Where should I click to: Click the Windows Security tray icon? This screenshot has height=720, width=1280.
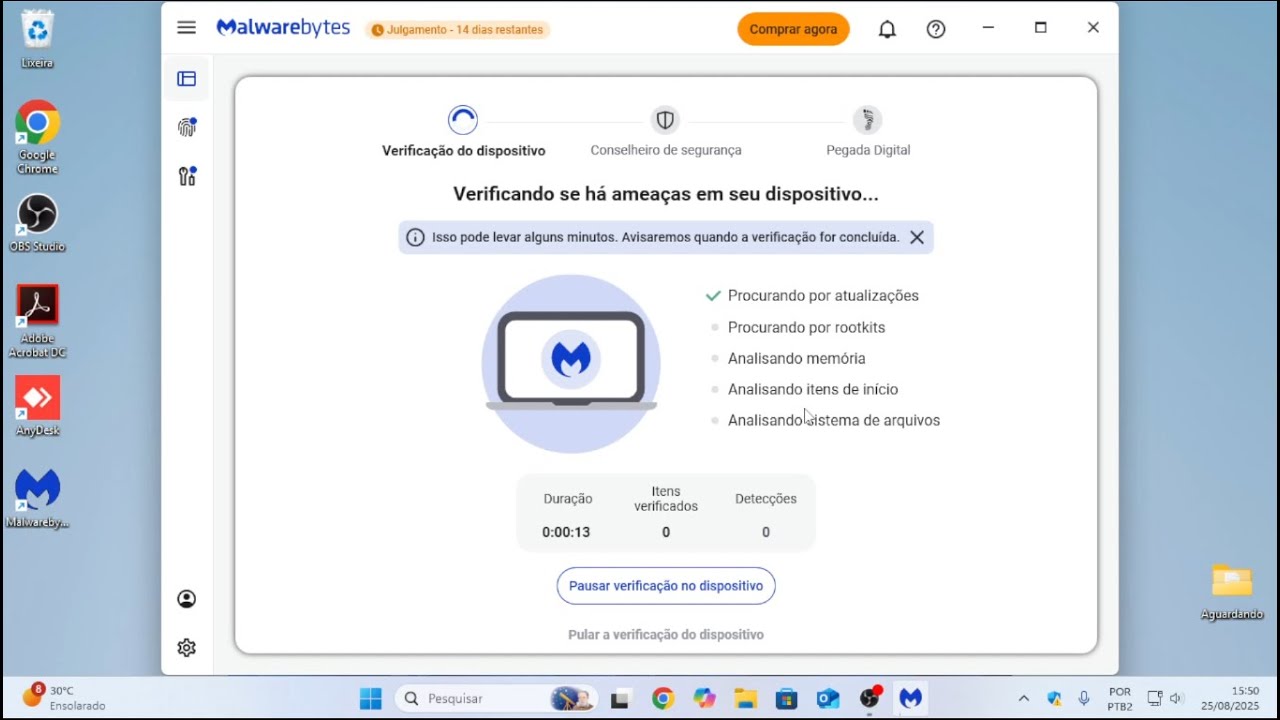pyautogui.click(x=1054, y=698)
